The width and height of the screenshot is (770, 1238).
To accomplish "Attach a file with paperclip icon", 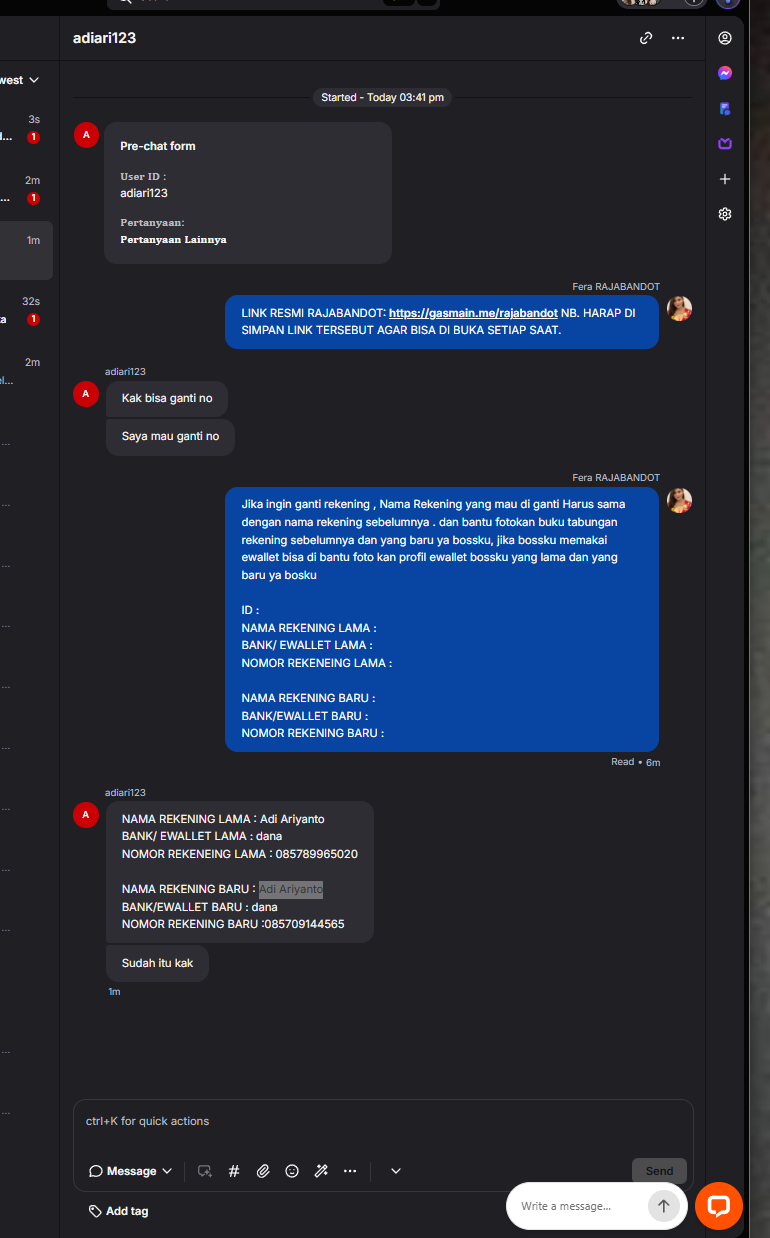I will coord(263,1171).
